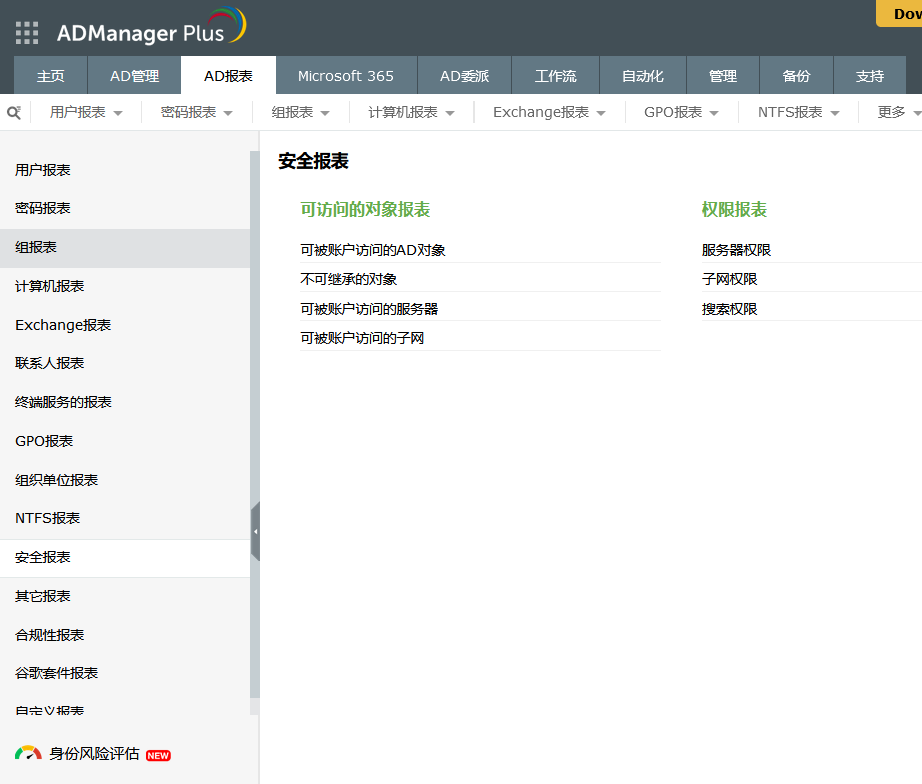922x784 pixels.
Task: Click the report search magnifier icon
Action: (14, 113)
